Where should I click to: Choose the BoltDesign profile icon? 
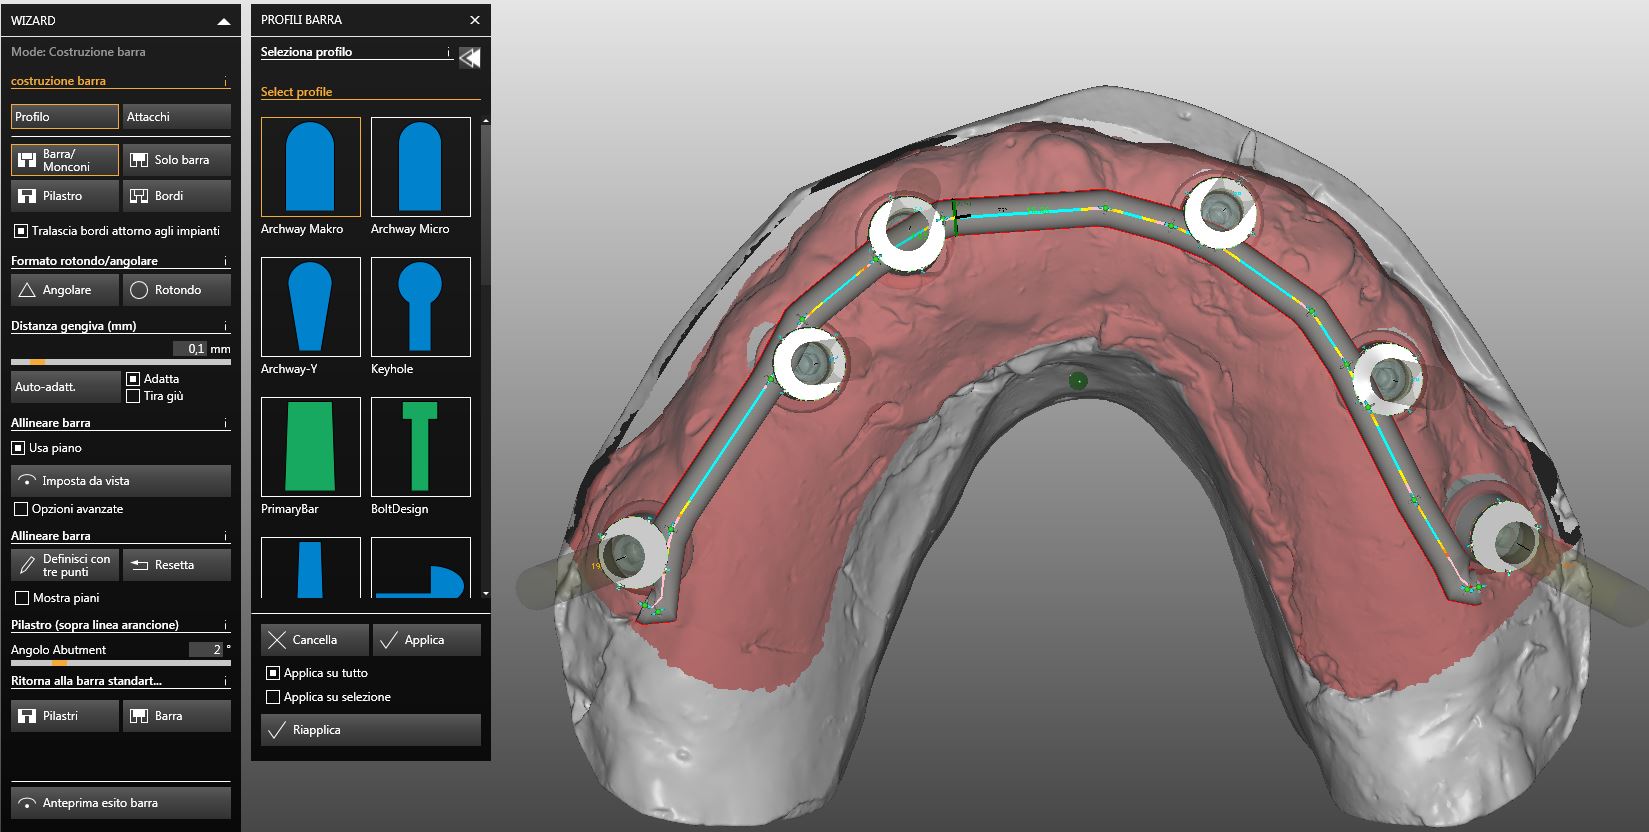coord(420,447)
